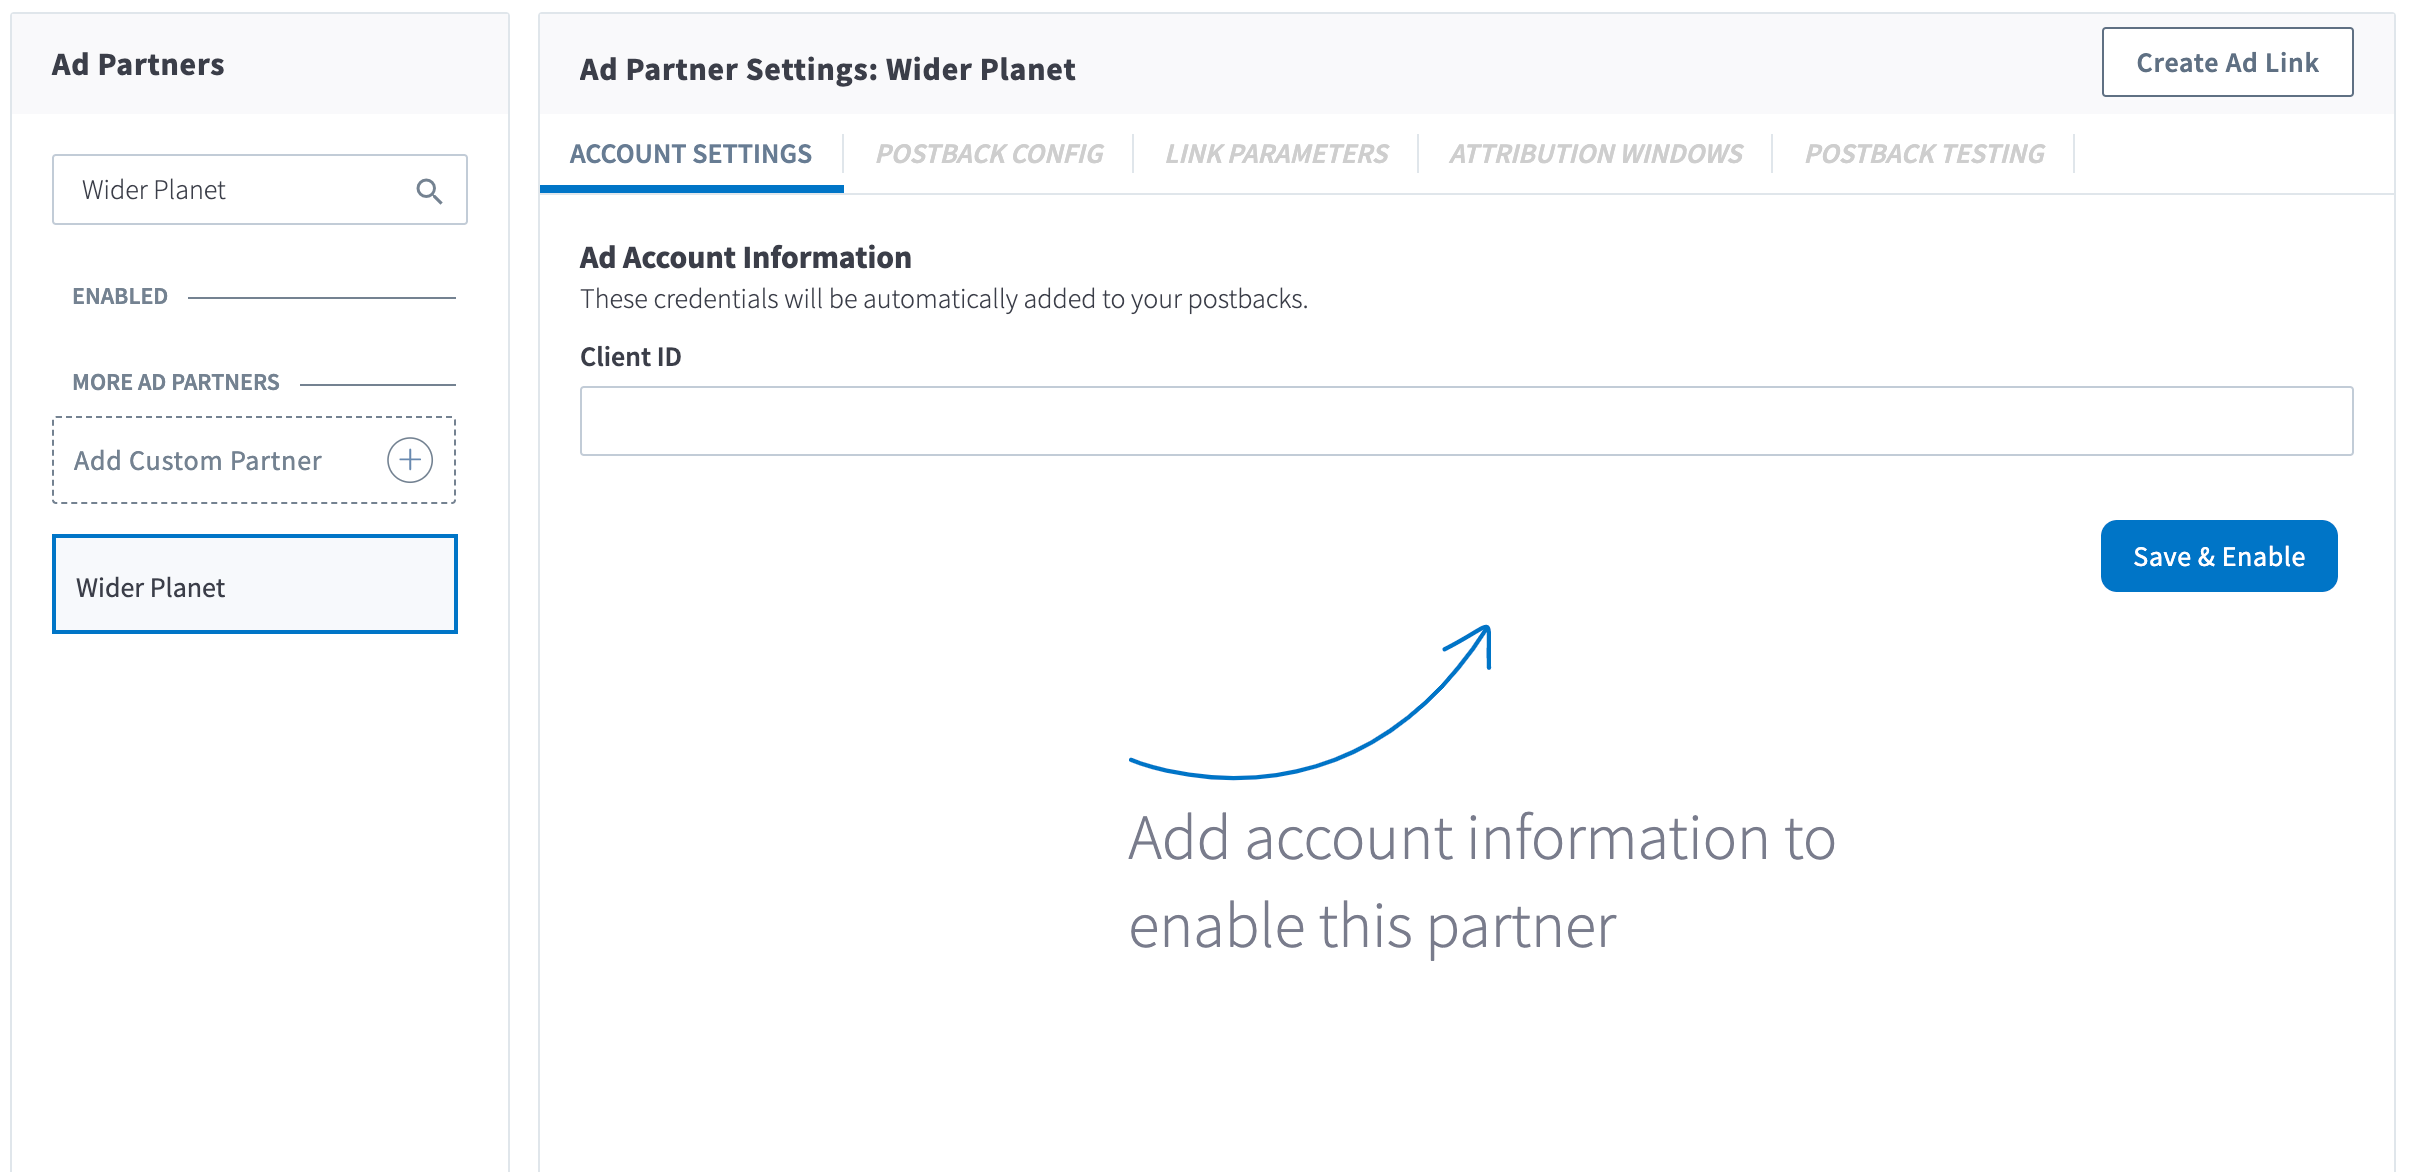Click the Ad Account Information heading
This screenshot has height=1172, width=2410.
(745, 258)
